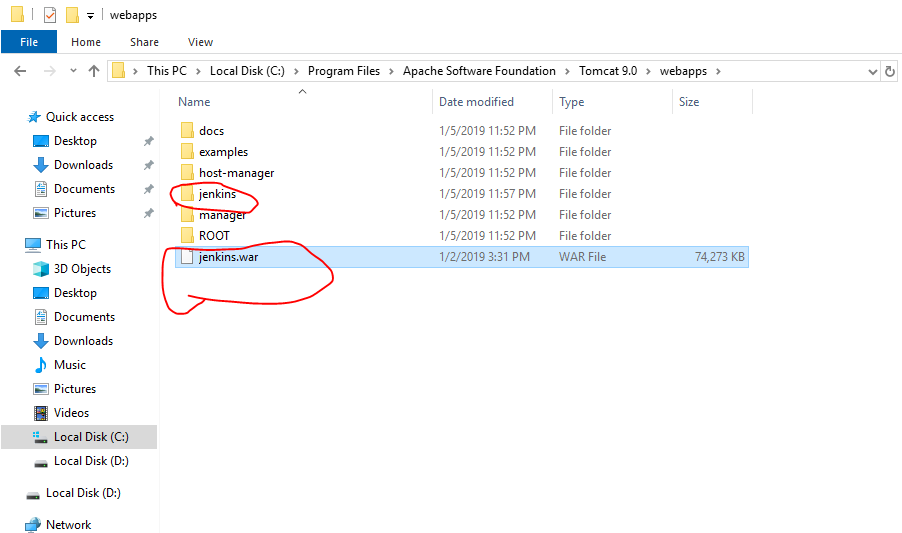The height and width of the screenshot is (533, 902).
Task: Open the File menu
Action: pos(29,42)
